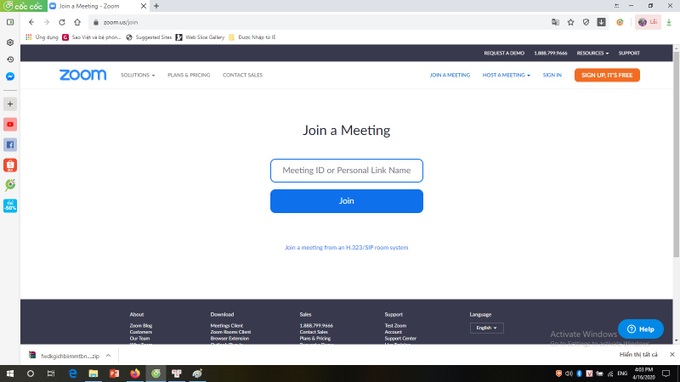Close the downloads bar

coord(672,355)
